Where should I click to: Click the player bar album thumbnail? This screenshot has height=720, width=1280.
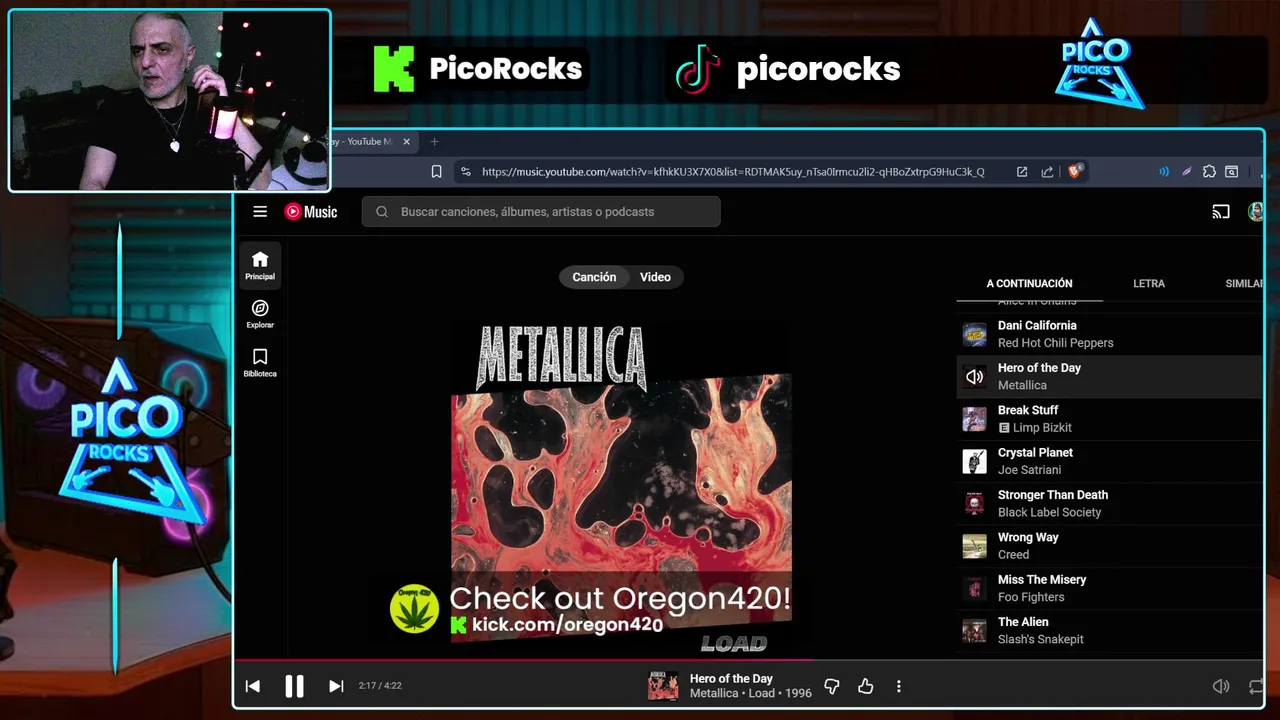(x=663, y=686)
